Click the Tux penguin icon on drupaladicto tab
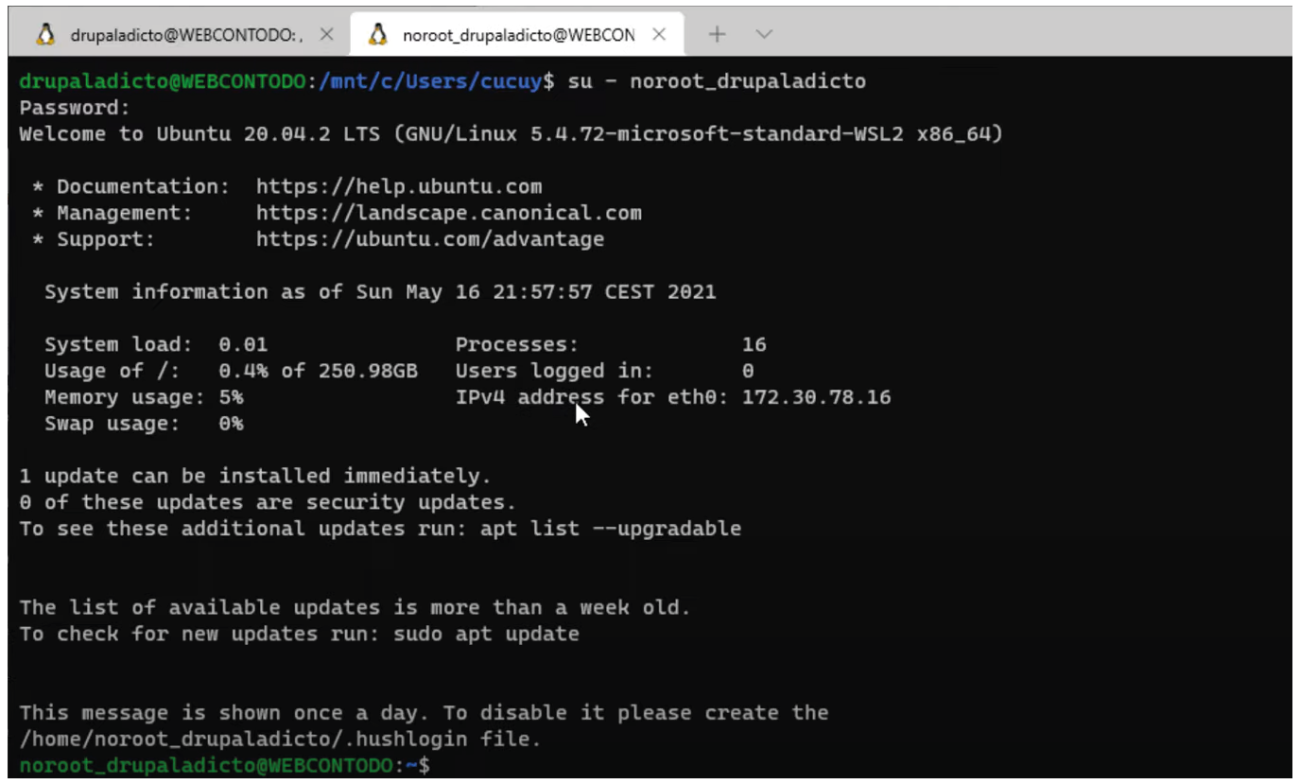This screenshot has height=784, width=1300. (45, 35)
